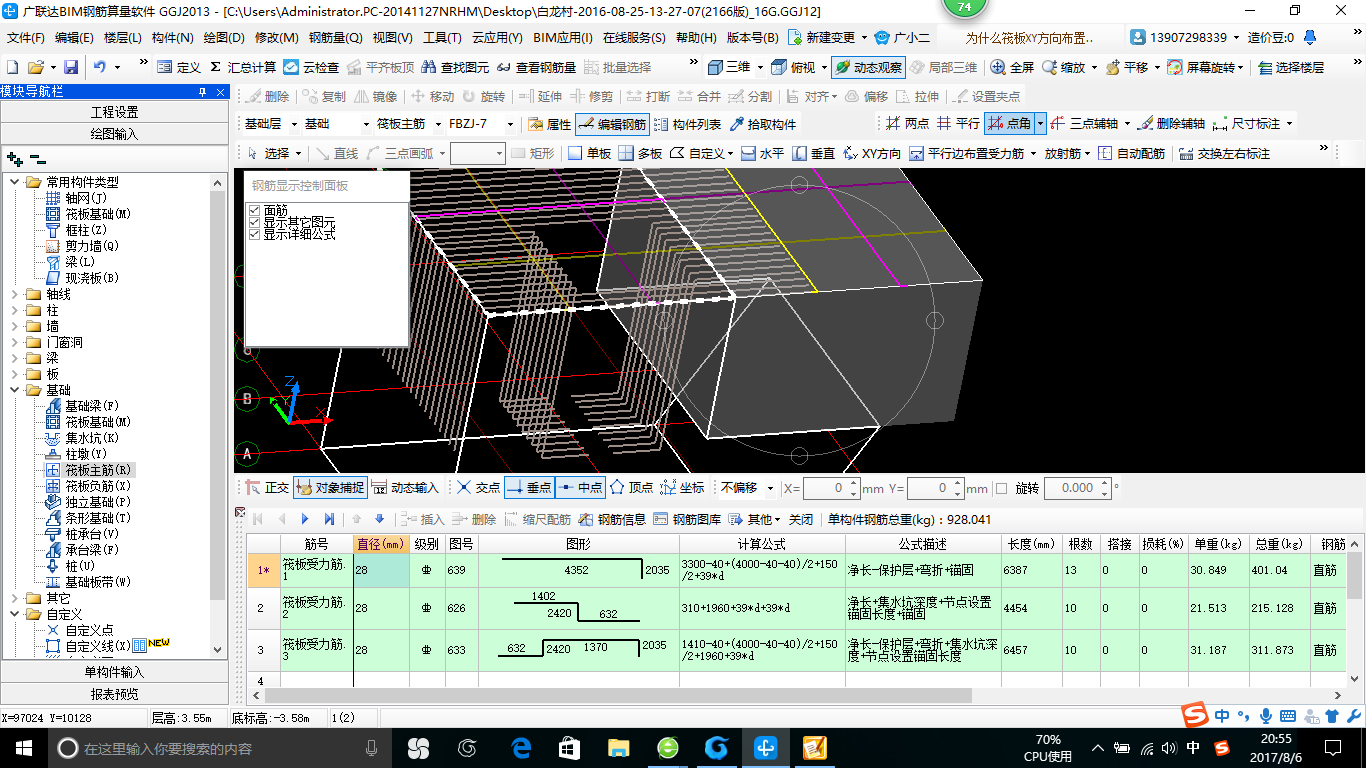The height and width of the screenshot is (768, 1366).
Task: Open 视图(V) menu
Action: pyautogui.click(x=392, y=38)
